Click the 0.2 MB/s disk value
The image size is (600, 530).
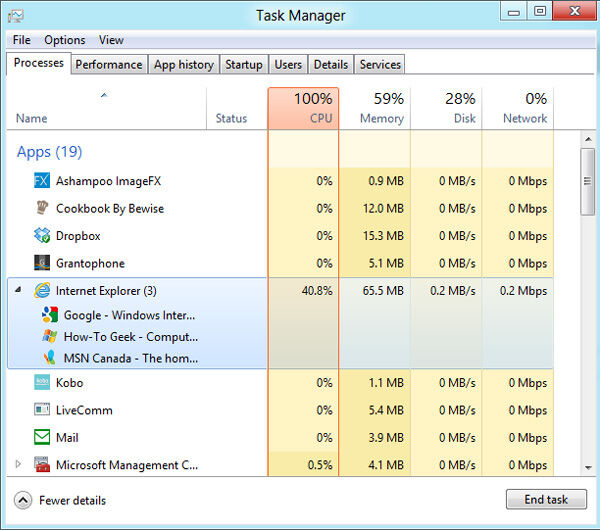tap(453, 291)
